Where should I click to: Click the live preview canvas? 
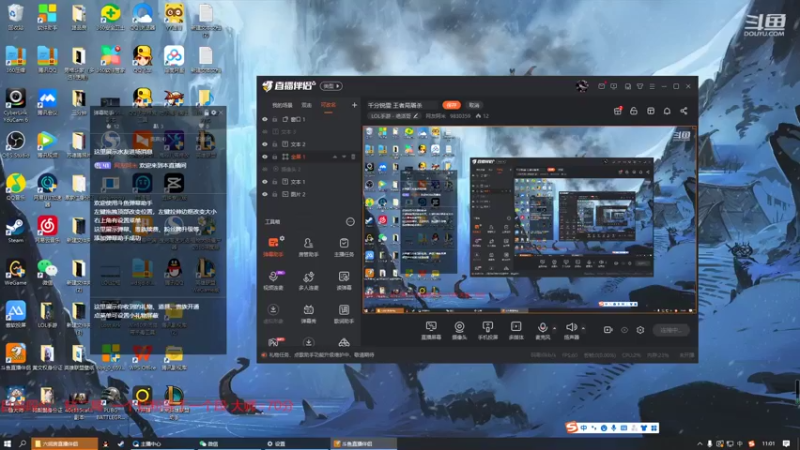pyautogui.click(x=530, y=219)
